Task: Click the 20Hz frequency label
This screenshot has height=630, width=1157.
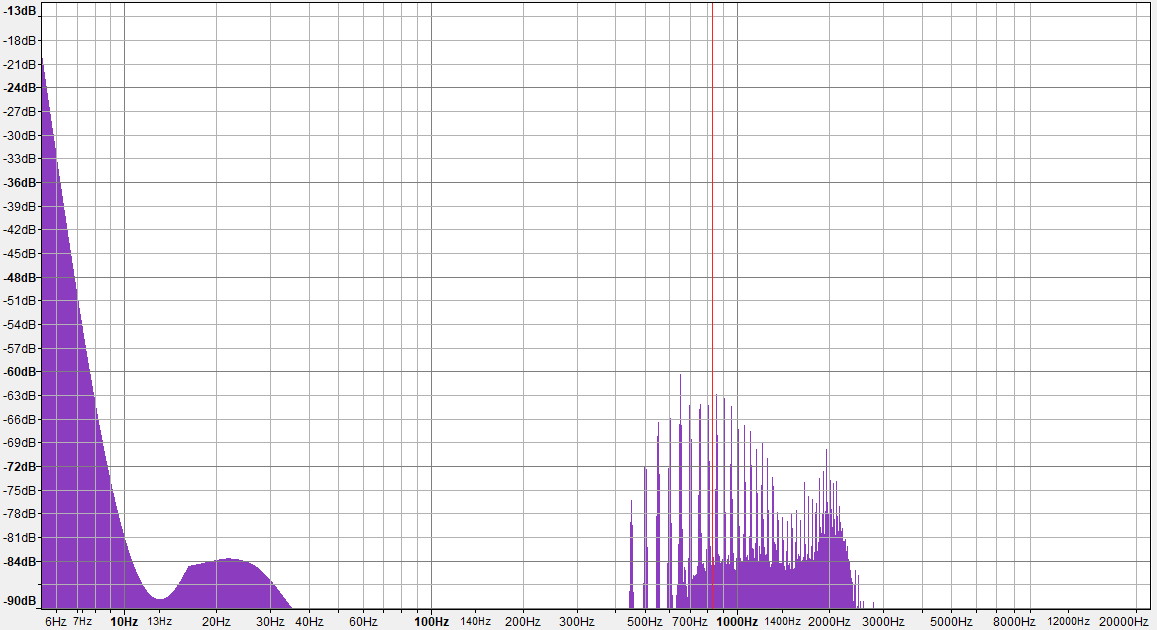Action: [x=216, y=622]
